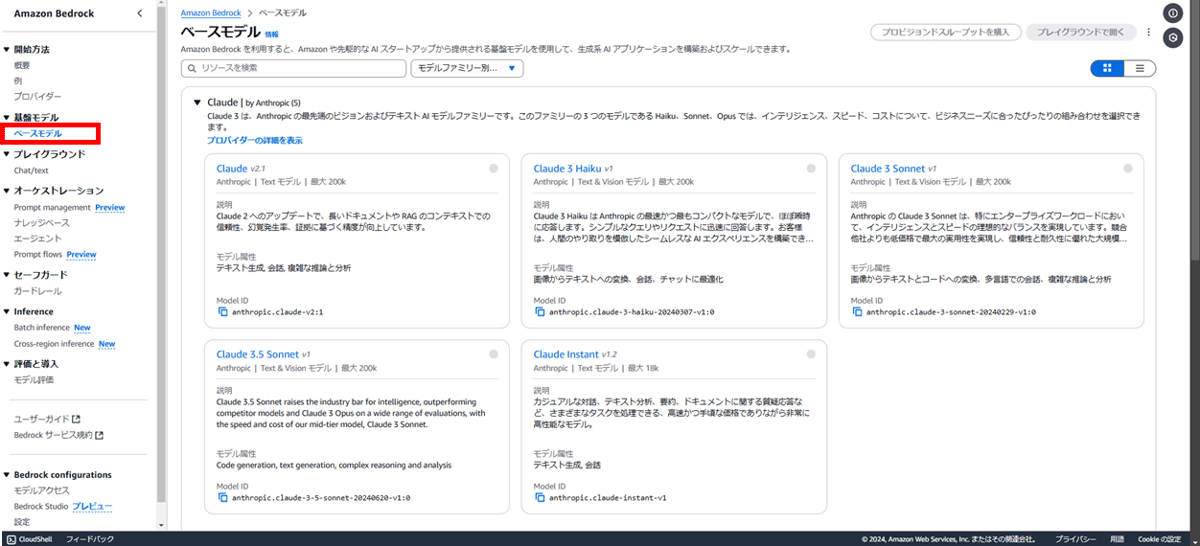
Task: Copy the claude-3-5-sonnet model ID
Action: tap(222, 497)
